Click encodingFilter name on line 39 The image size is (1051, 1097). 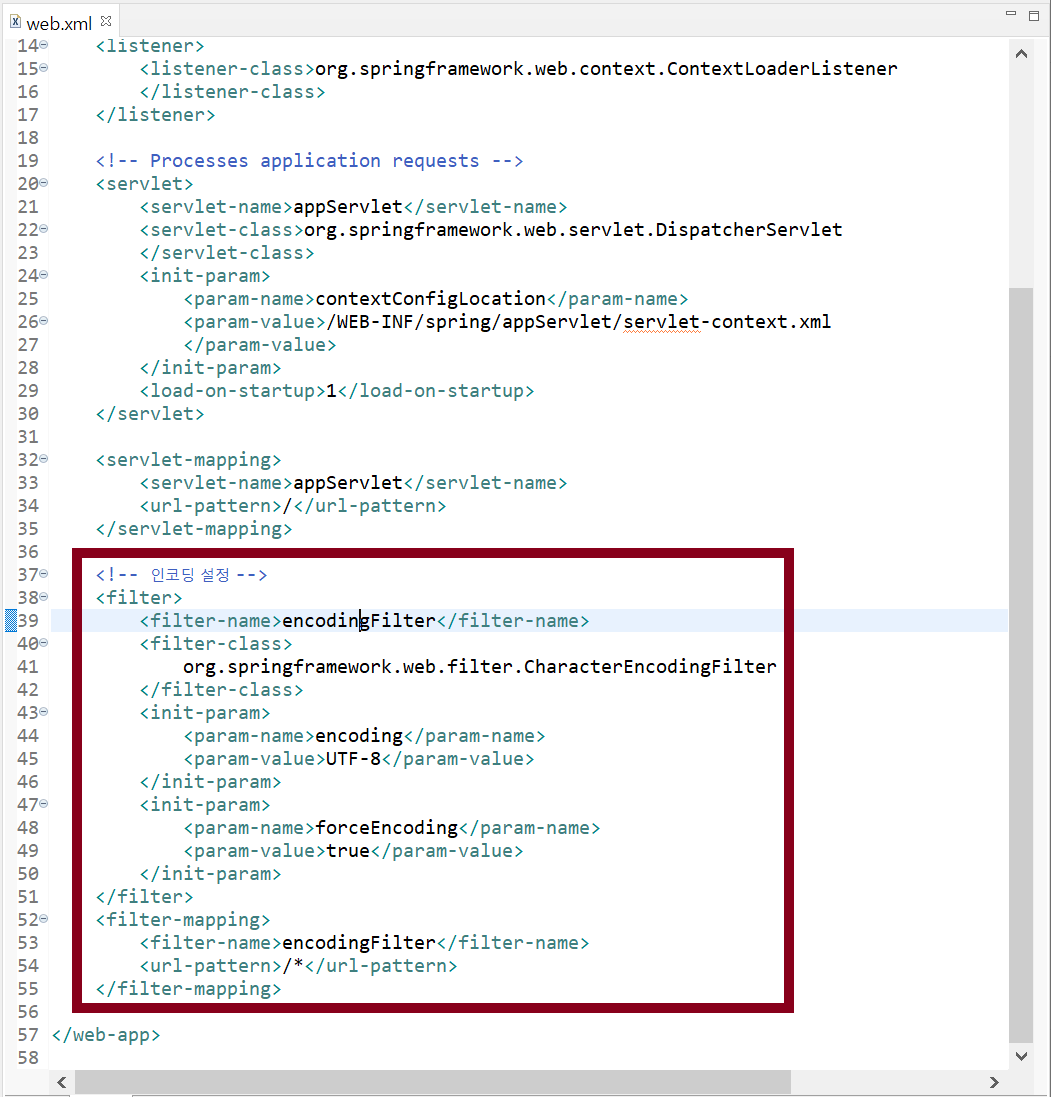pyautogui.click(x=359, y=621)
